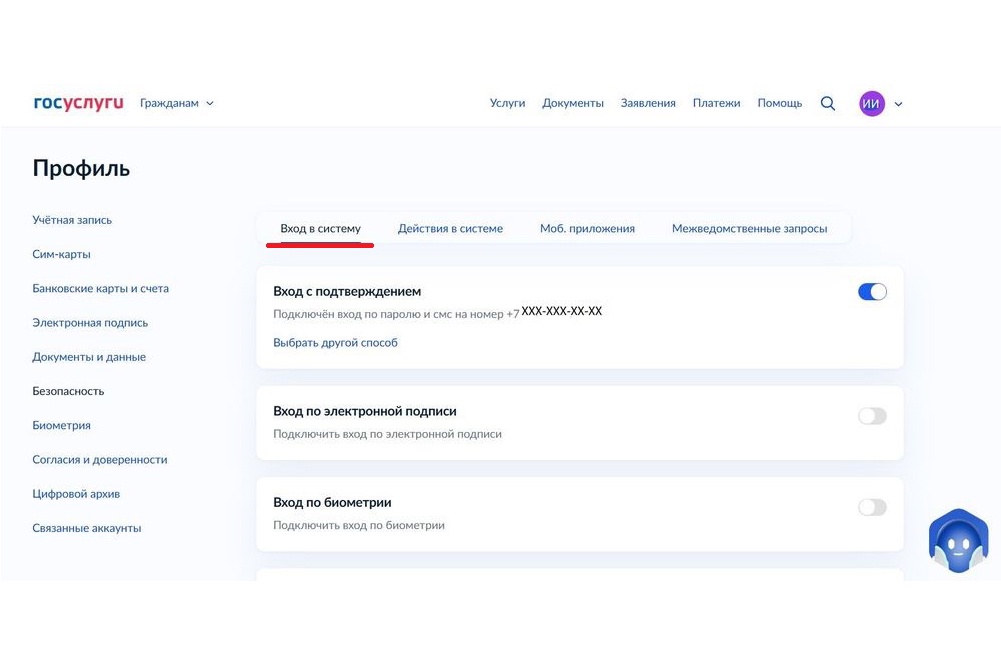Open the search magnifier icon
The image size is (1001, 668).
coord(827,103)
